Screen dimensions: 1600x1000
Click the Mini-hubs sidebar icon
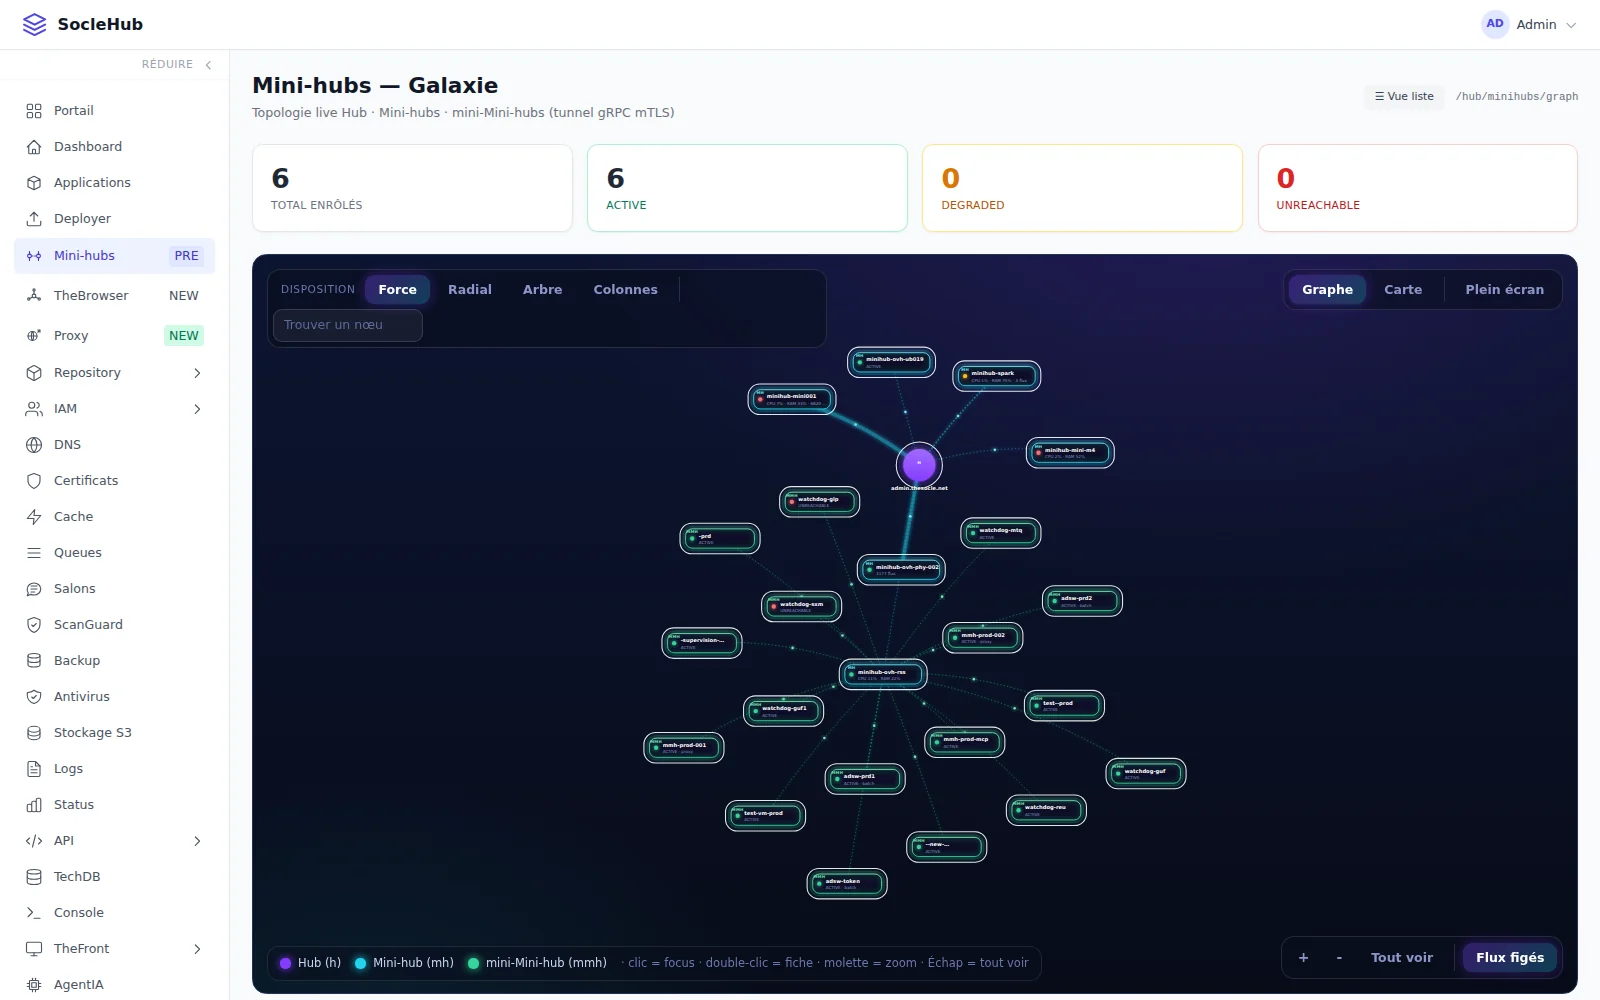34,256
